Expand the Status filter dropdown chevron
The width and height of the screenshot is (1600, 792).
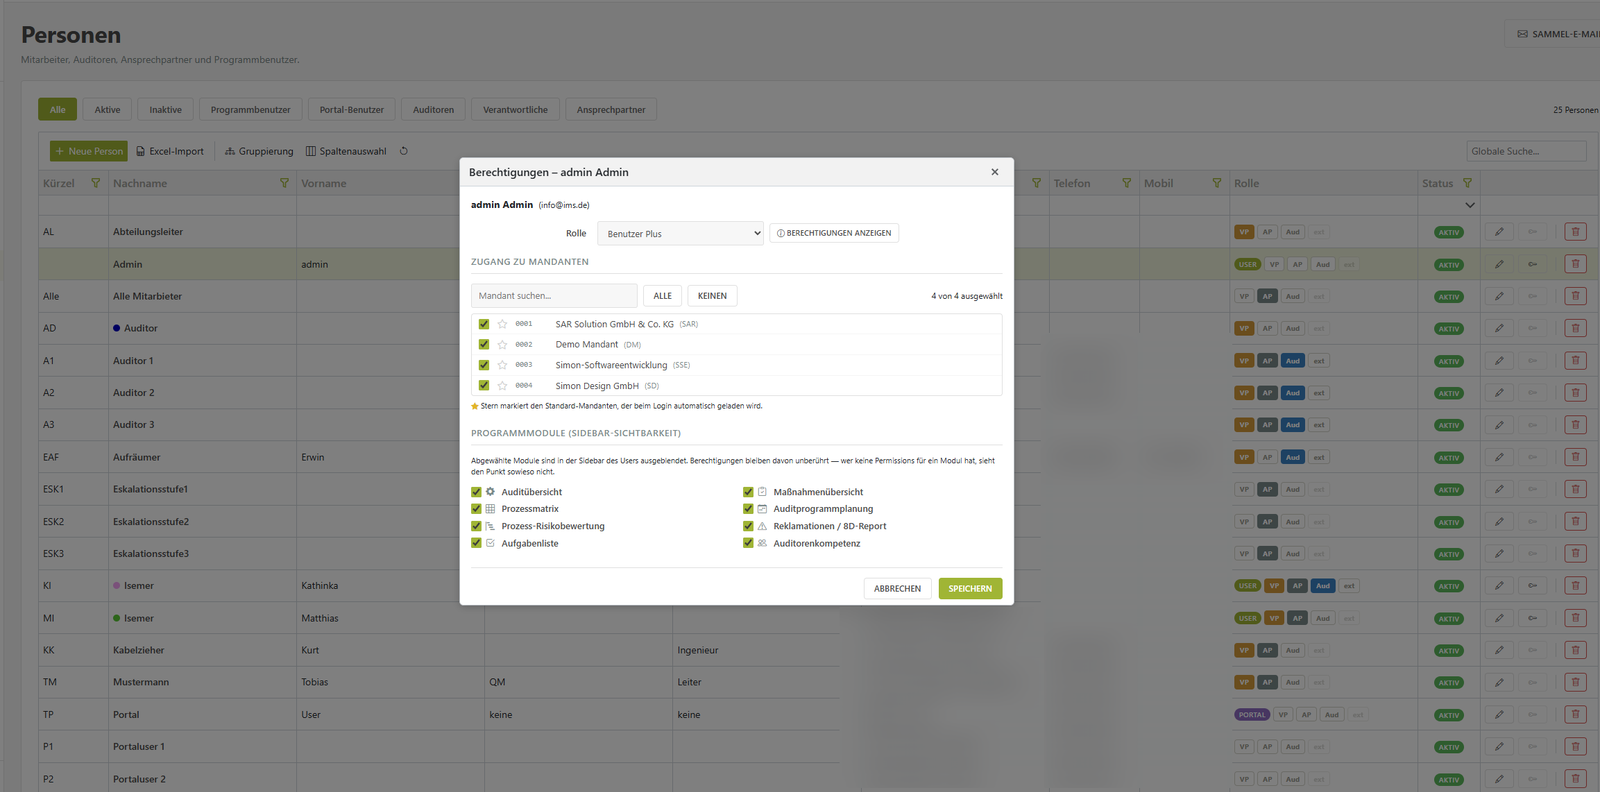1470,205
